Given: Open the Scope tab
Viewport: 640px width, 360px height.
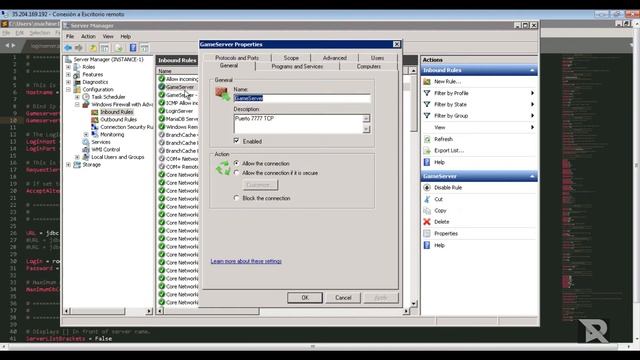Looking at the screenshot, I should 291,58.
